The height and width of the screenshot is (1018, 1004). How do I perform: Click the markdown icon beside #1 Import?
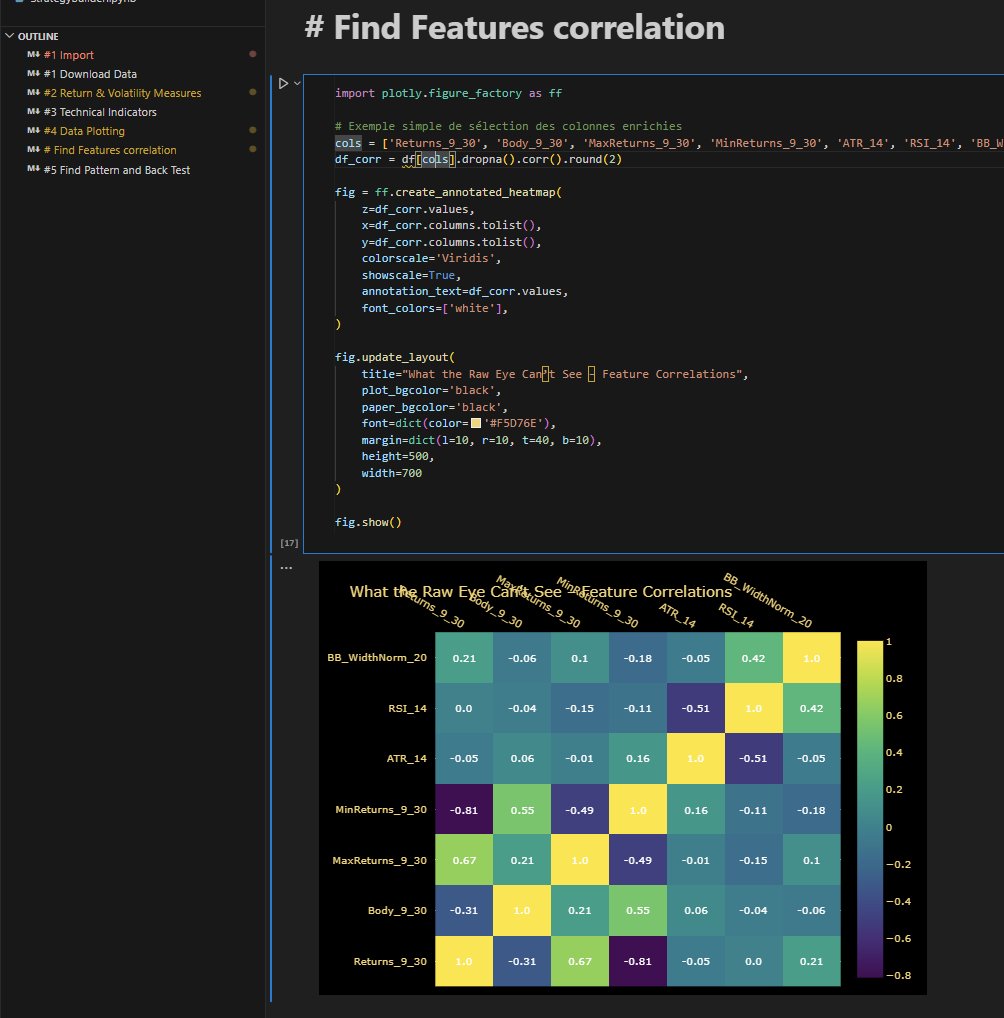pos(33,55)
